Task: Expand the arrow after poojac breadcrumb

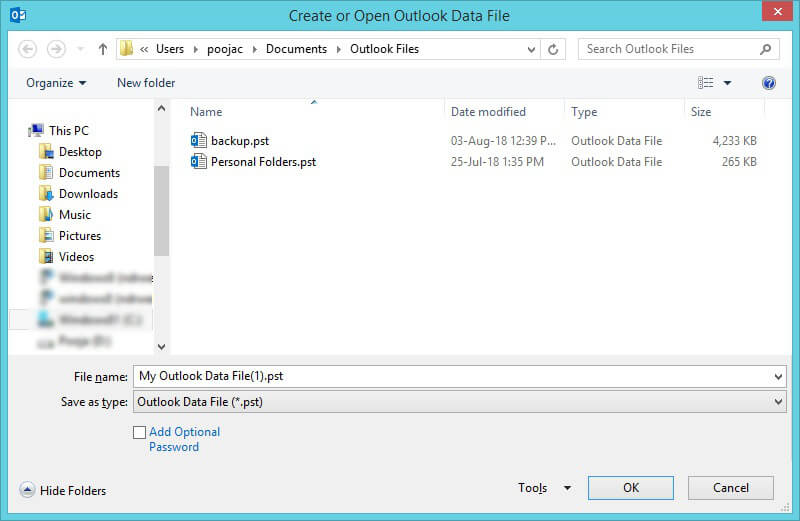Action: tap(254, 49)
